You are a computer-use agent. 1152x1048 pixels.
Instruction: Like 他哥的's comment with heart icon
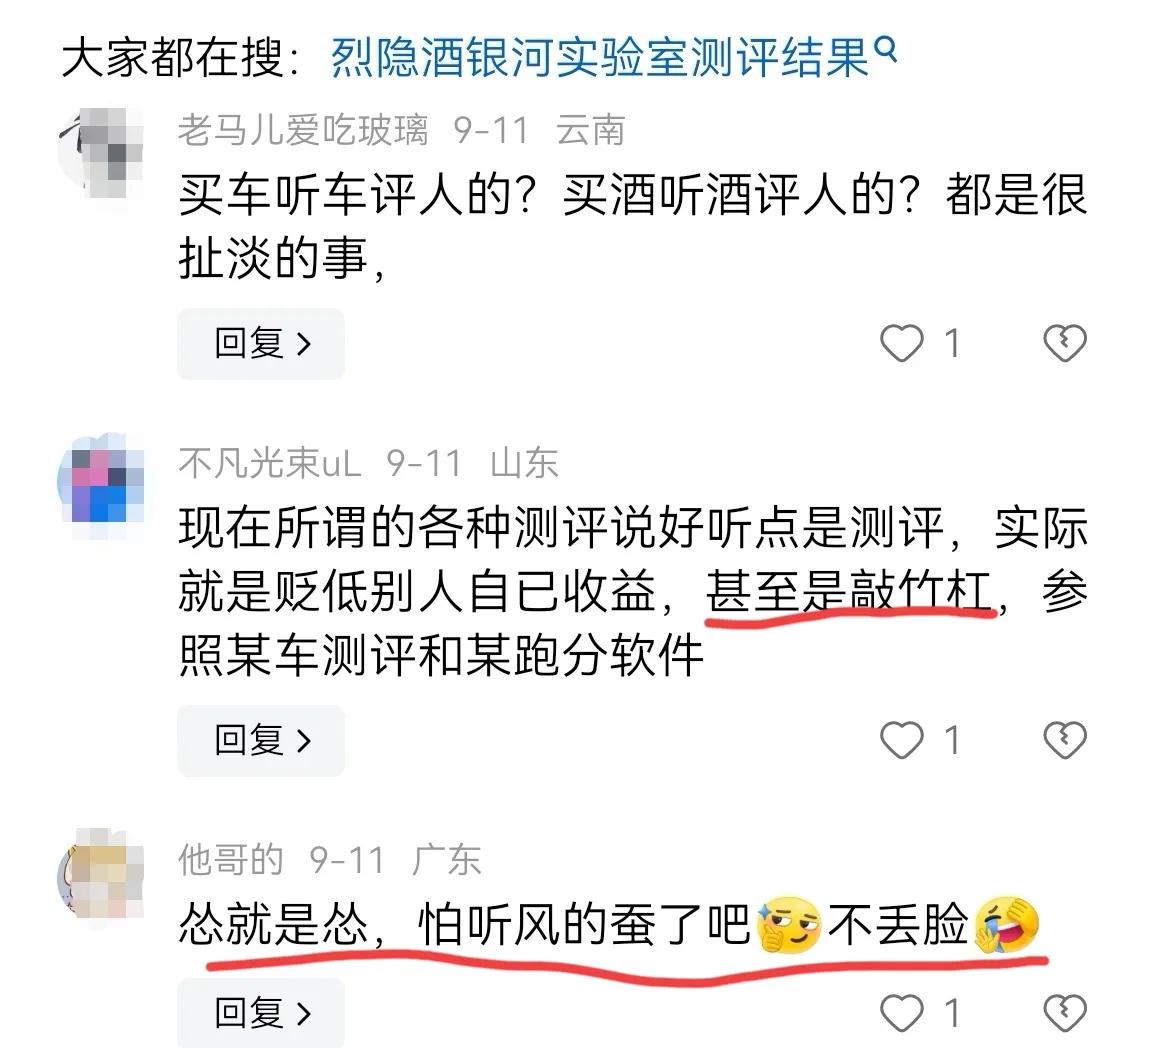click(x=901, y=1013)
